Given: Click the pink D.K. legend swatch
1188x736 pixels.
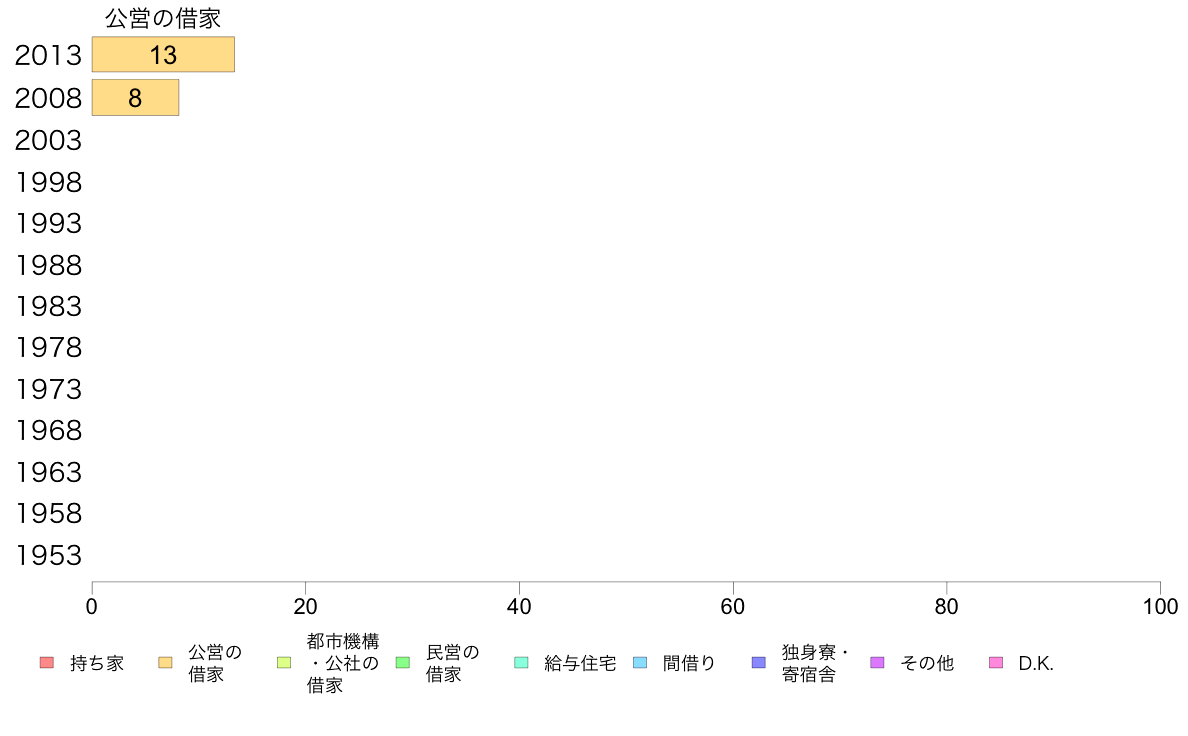Looking at the screenshot, I should coord(996,663).
